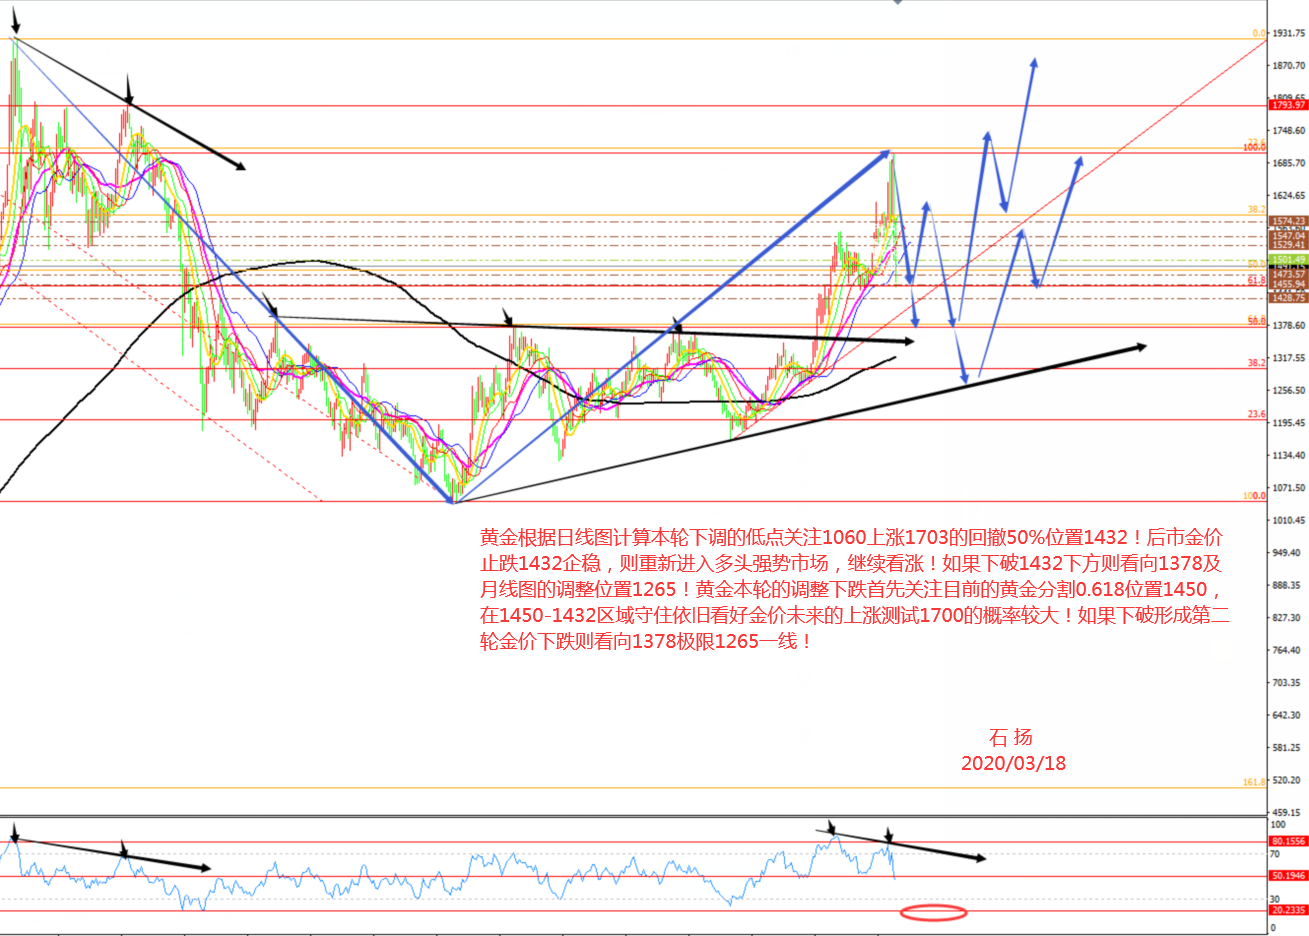1309x936 pixels.
Task: Select the red 38.2 Fibonacci label near 1317.55
Action: coord(1256,363)
